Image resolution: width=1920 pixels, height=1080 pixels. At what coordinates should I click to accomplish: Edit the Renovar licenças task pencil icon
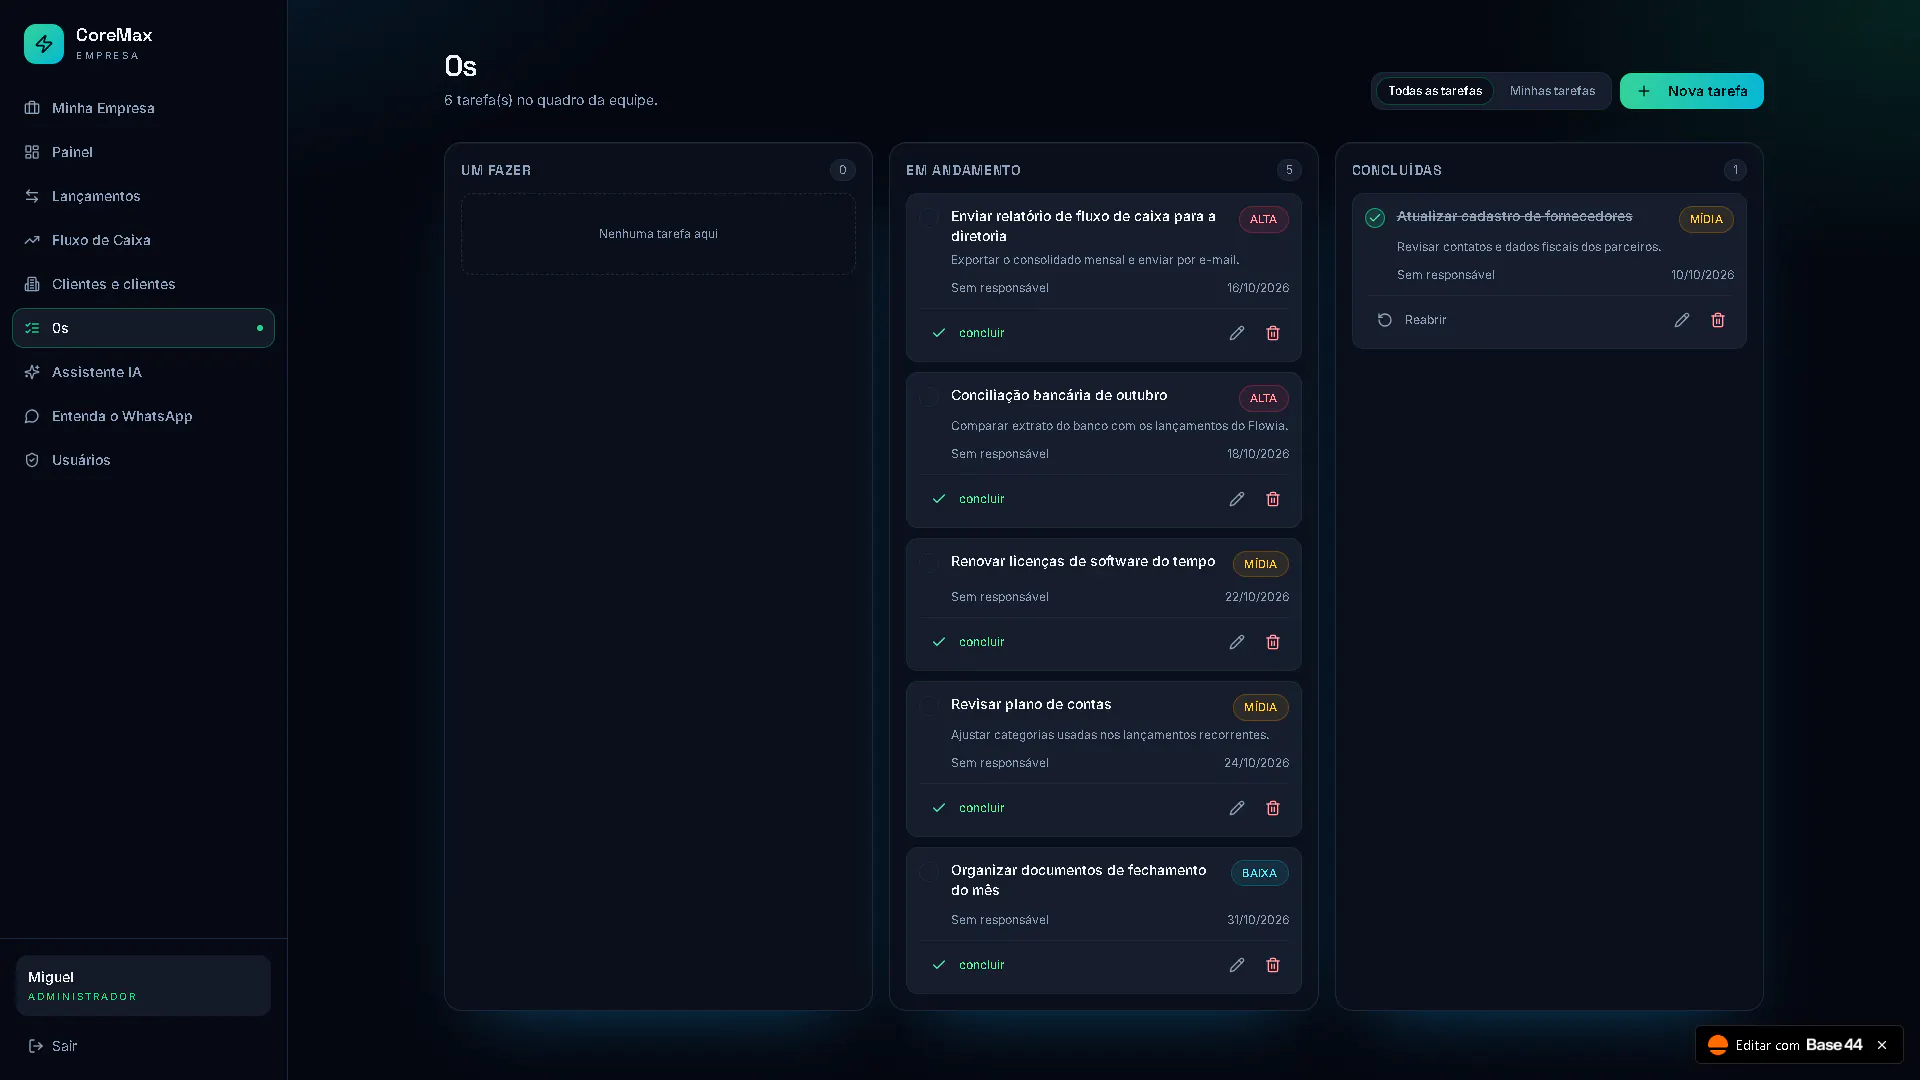[1237, 642]
